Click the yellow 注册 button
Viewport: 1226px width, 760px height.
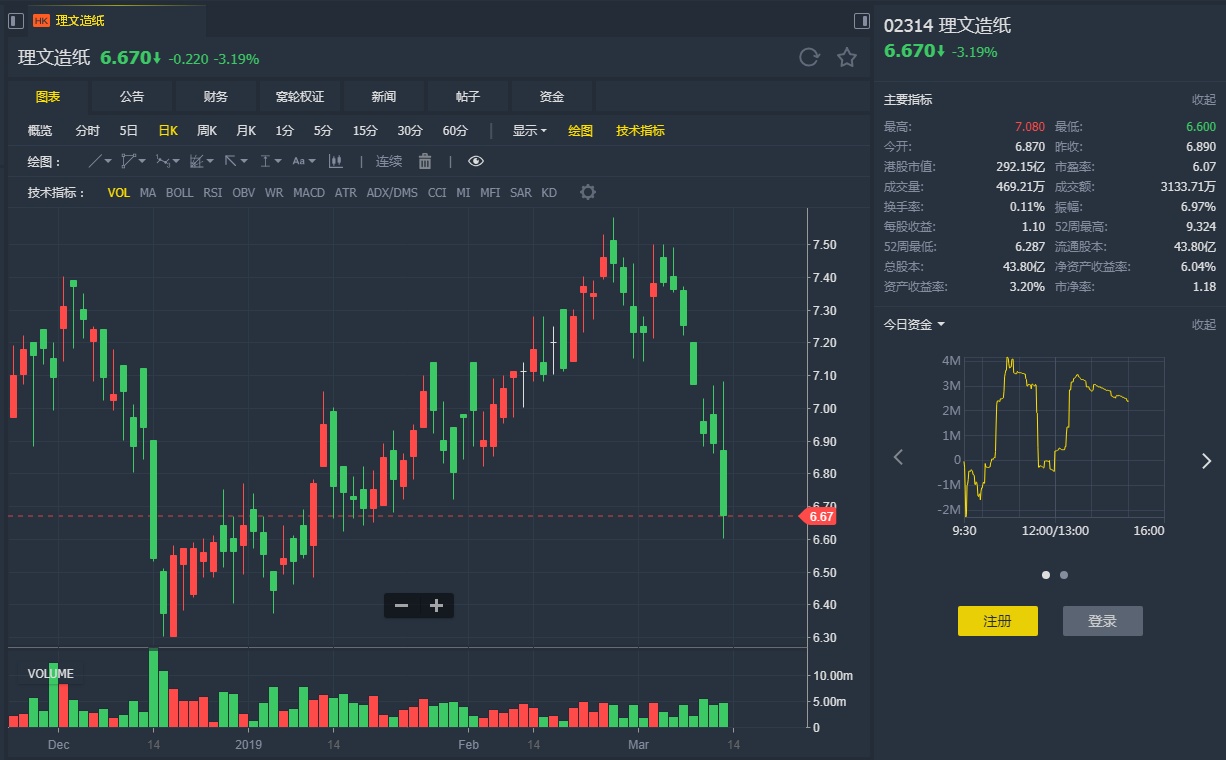click(x=997, y=621)
